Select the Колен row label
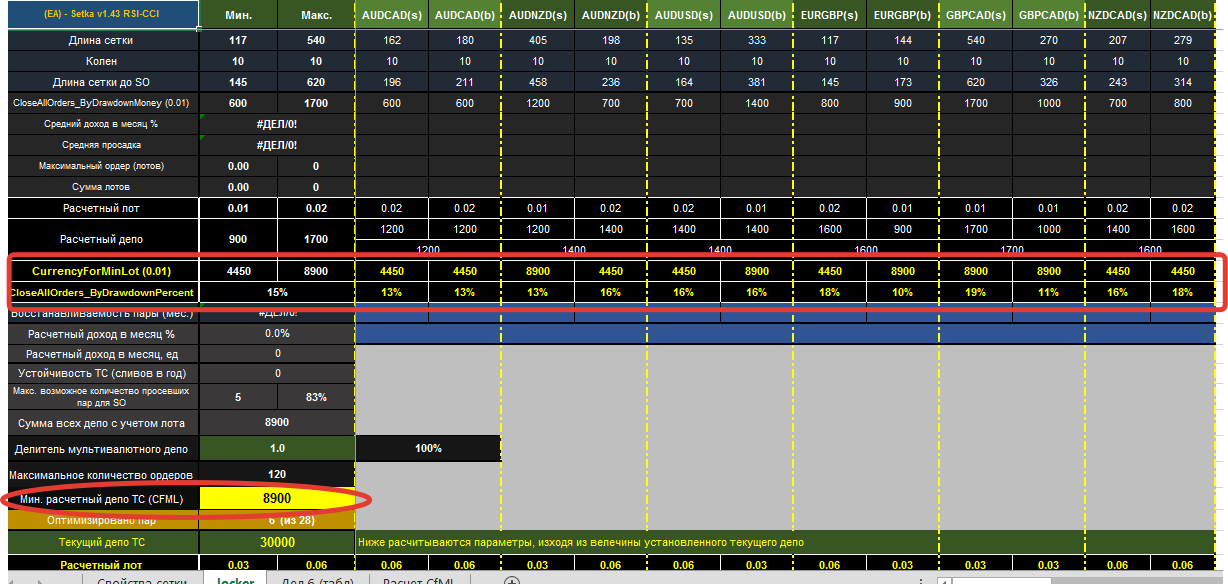This screenshot has height=584, width=1228. tap(103, 61)
